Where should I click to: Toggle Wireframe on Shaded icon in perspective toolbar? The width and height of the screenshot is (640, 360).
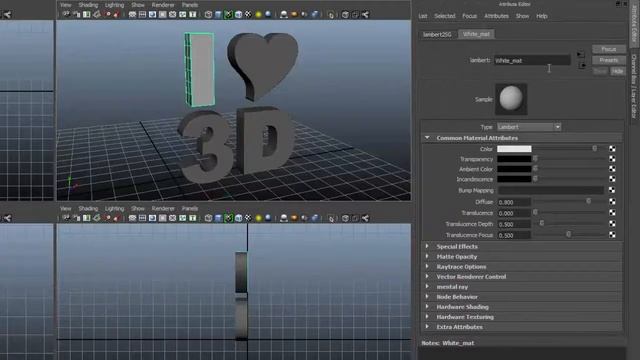tap(238, 15)
